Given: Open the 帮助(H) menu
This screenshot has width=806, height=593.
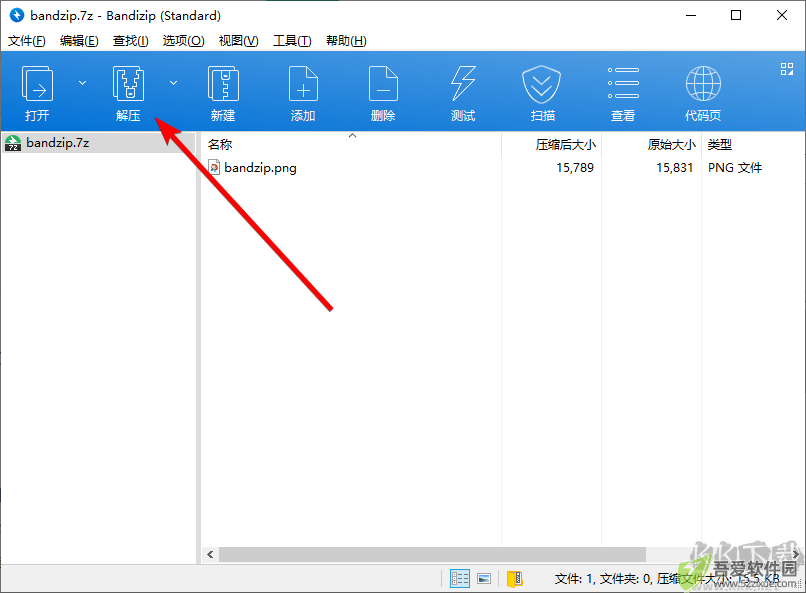Looking at the screenshot, I should [346, 41].
